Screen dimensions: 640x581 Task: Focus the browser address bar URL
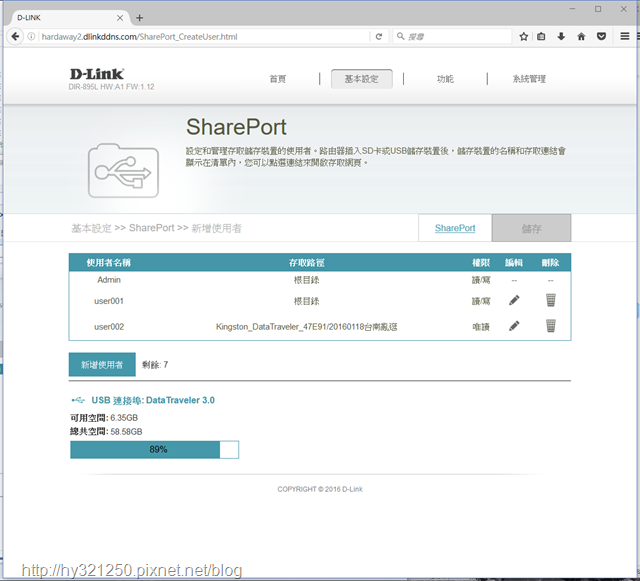pyautogui.click(x=204, y=37)
